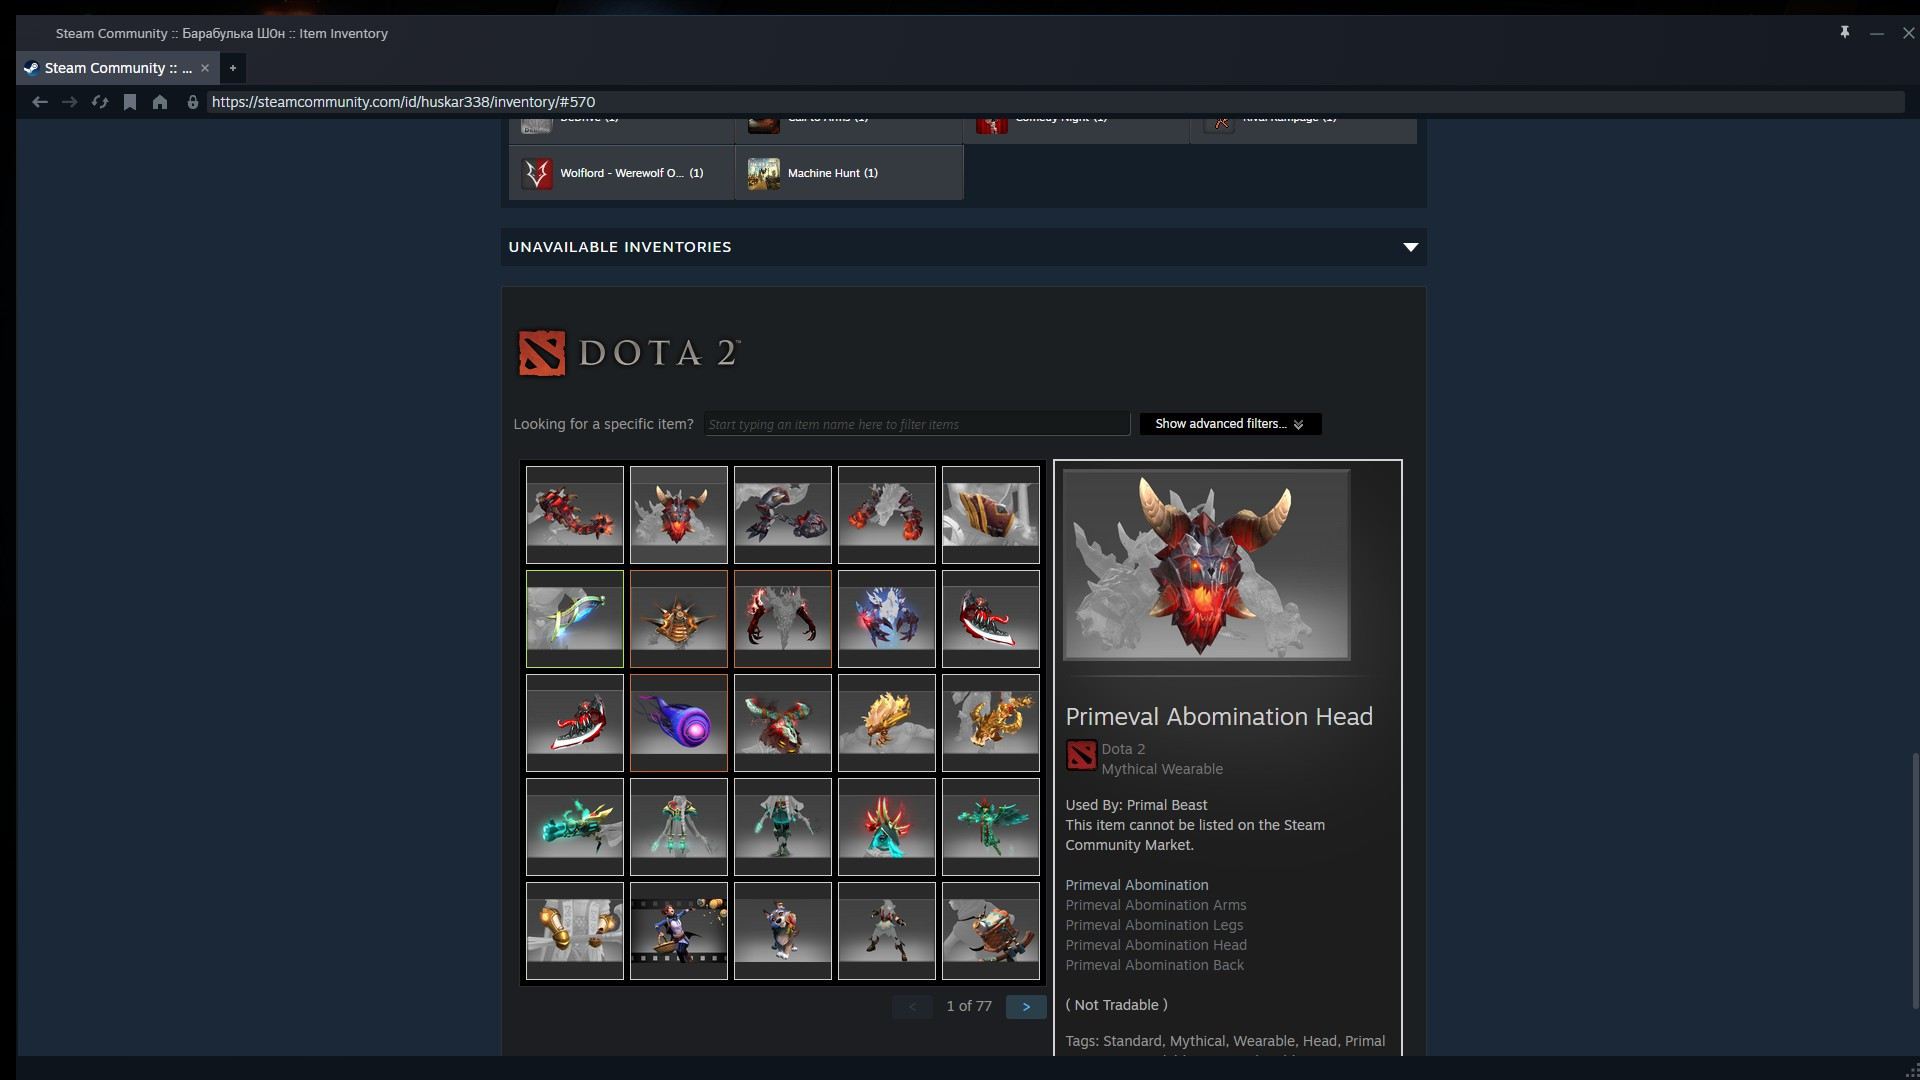Open Wolflord - Werewolf inventory tab
Screen dimensions: 1920x1080
(x=622, y=173)
